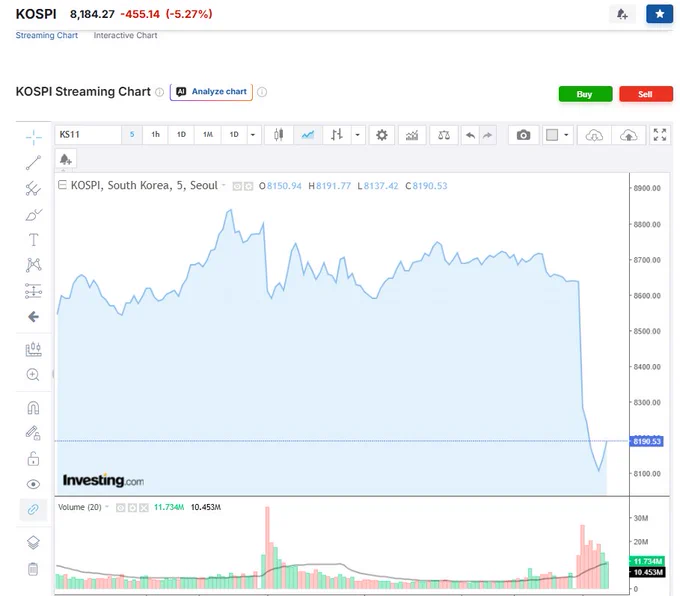Image resolution: width=680 pixels, height=596 pixels.
Task: Toggle lock all drawing tools
Action: 33,458
